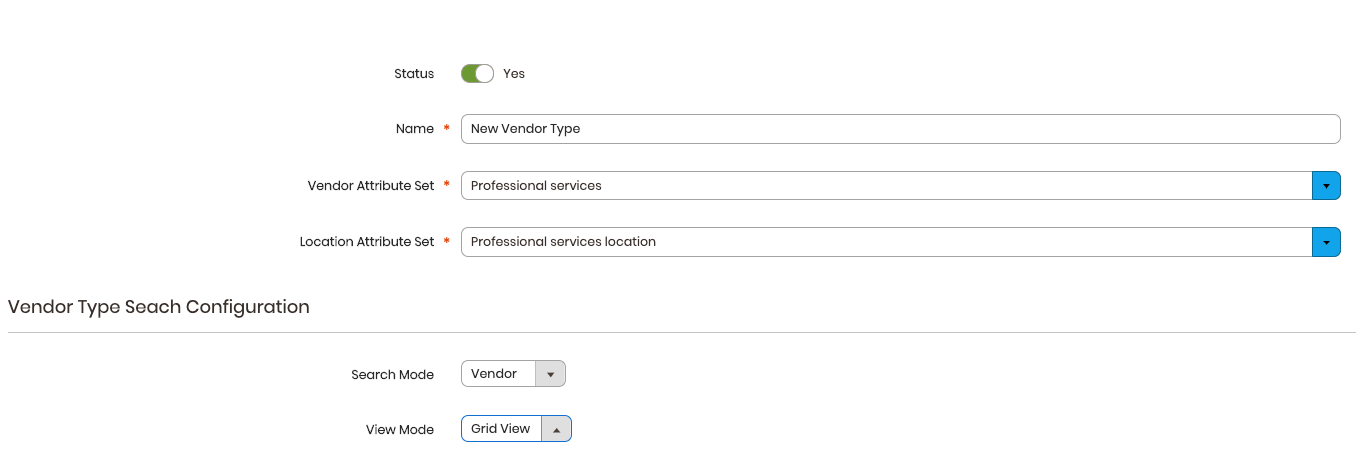This screenshot has height=466, width=1356.
Task: Expand Search Mode using its gray arrow
Action: click(x=550, y=374)
